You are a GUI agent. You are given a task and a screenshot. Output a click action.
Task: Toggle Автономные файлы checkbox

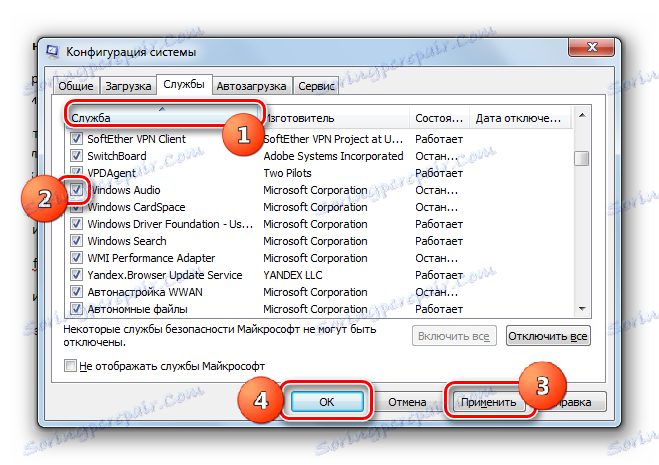(x=76, y=309)
